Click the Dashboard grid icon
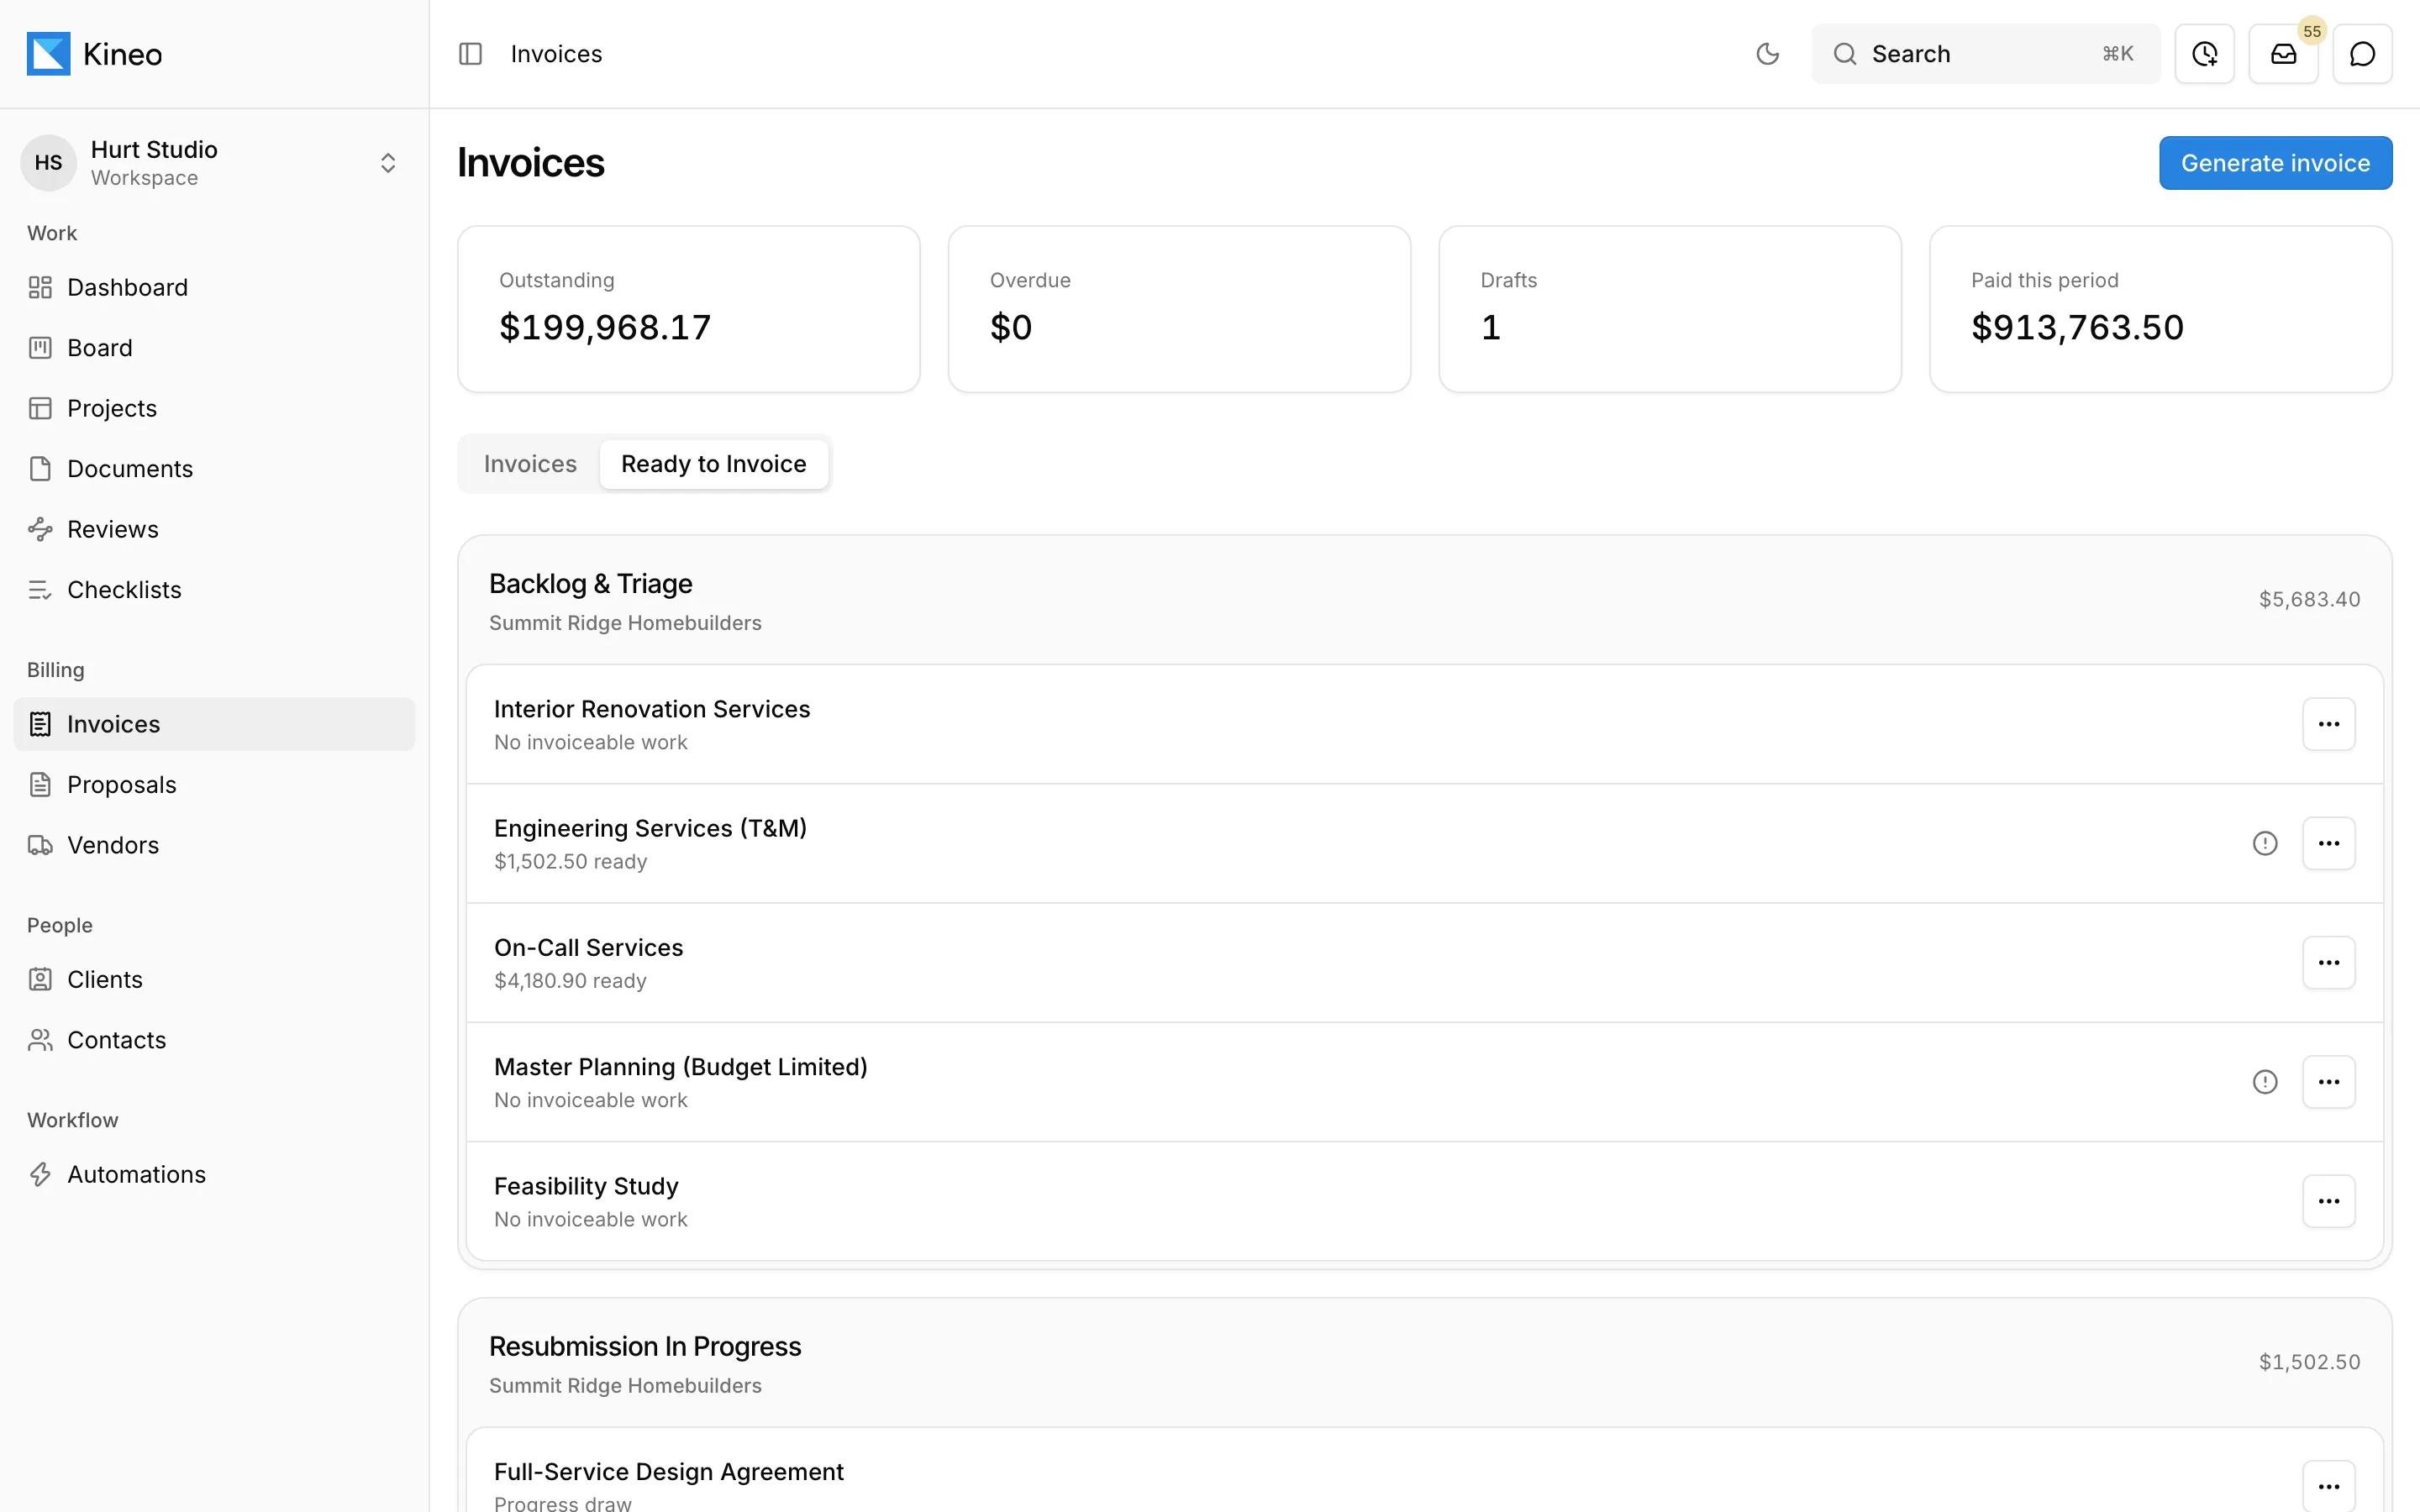The width and height of the screenshot is (2420, 1512). tap(40, 288)
